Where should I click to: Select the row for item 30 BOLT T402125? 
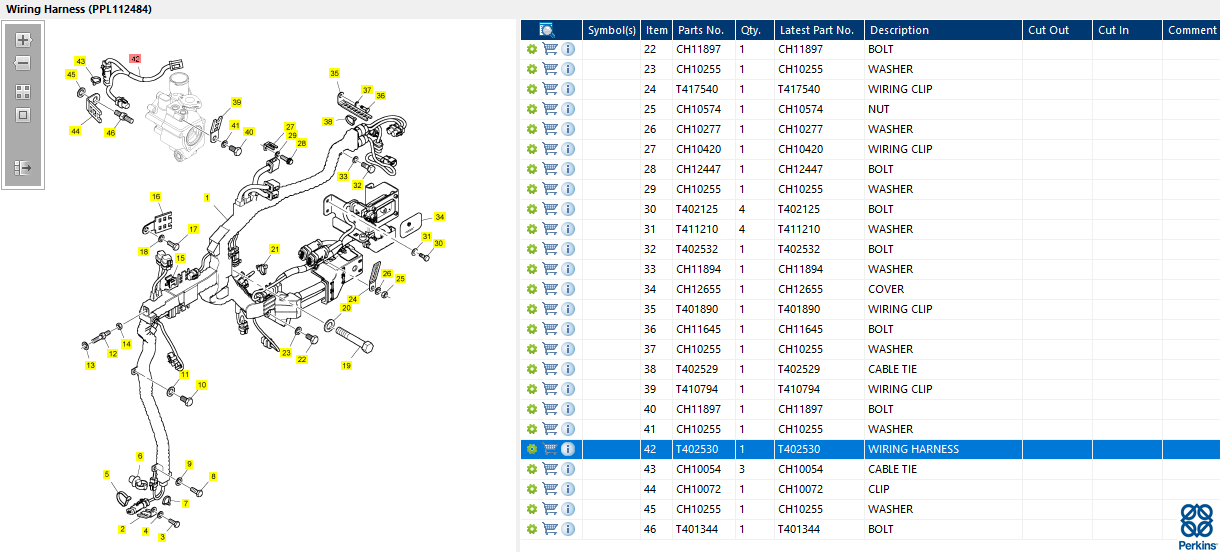click(900, 209)
